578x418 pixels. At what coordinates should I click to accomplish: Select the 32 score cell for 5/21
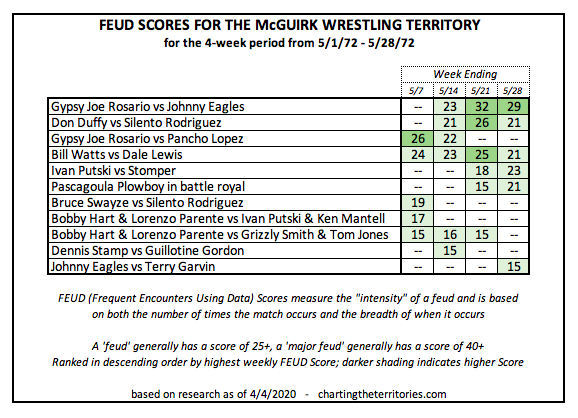tap(481, 107)
